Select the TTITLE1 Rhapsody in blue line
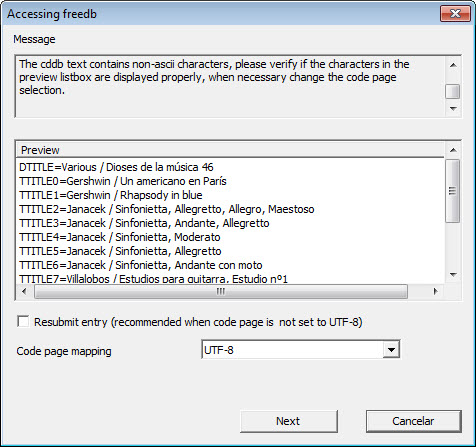This screenshot has height=447, width=476. click(x=111, y=195)
